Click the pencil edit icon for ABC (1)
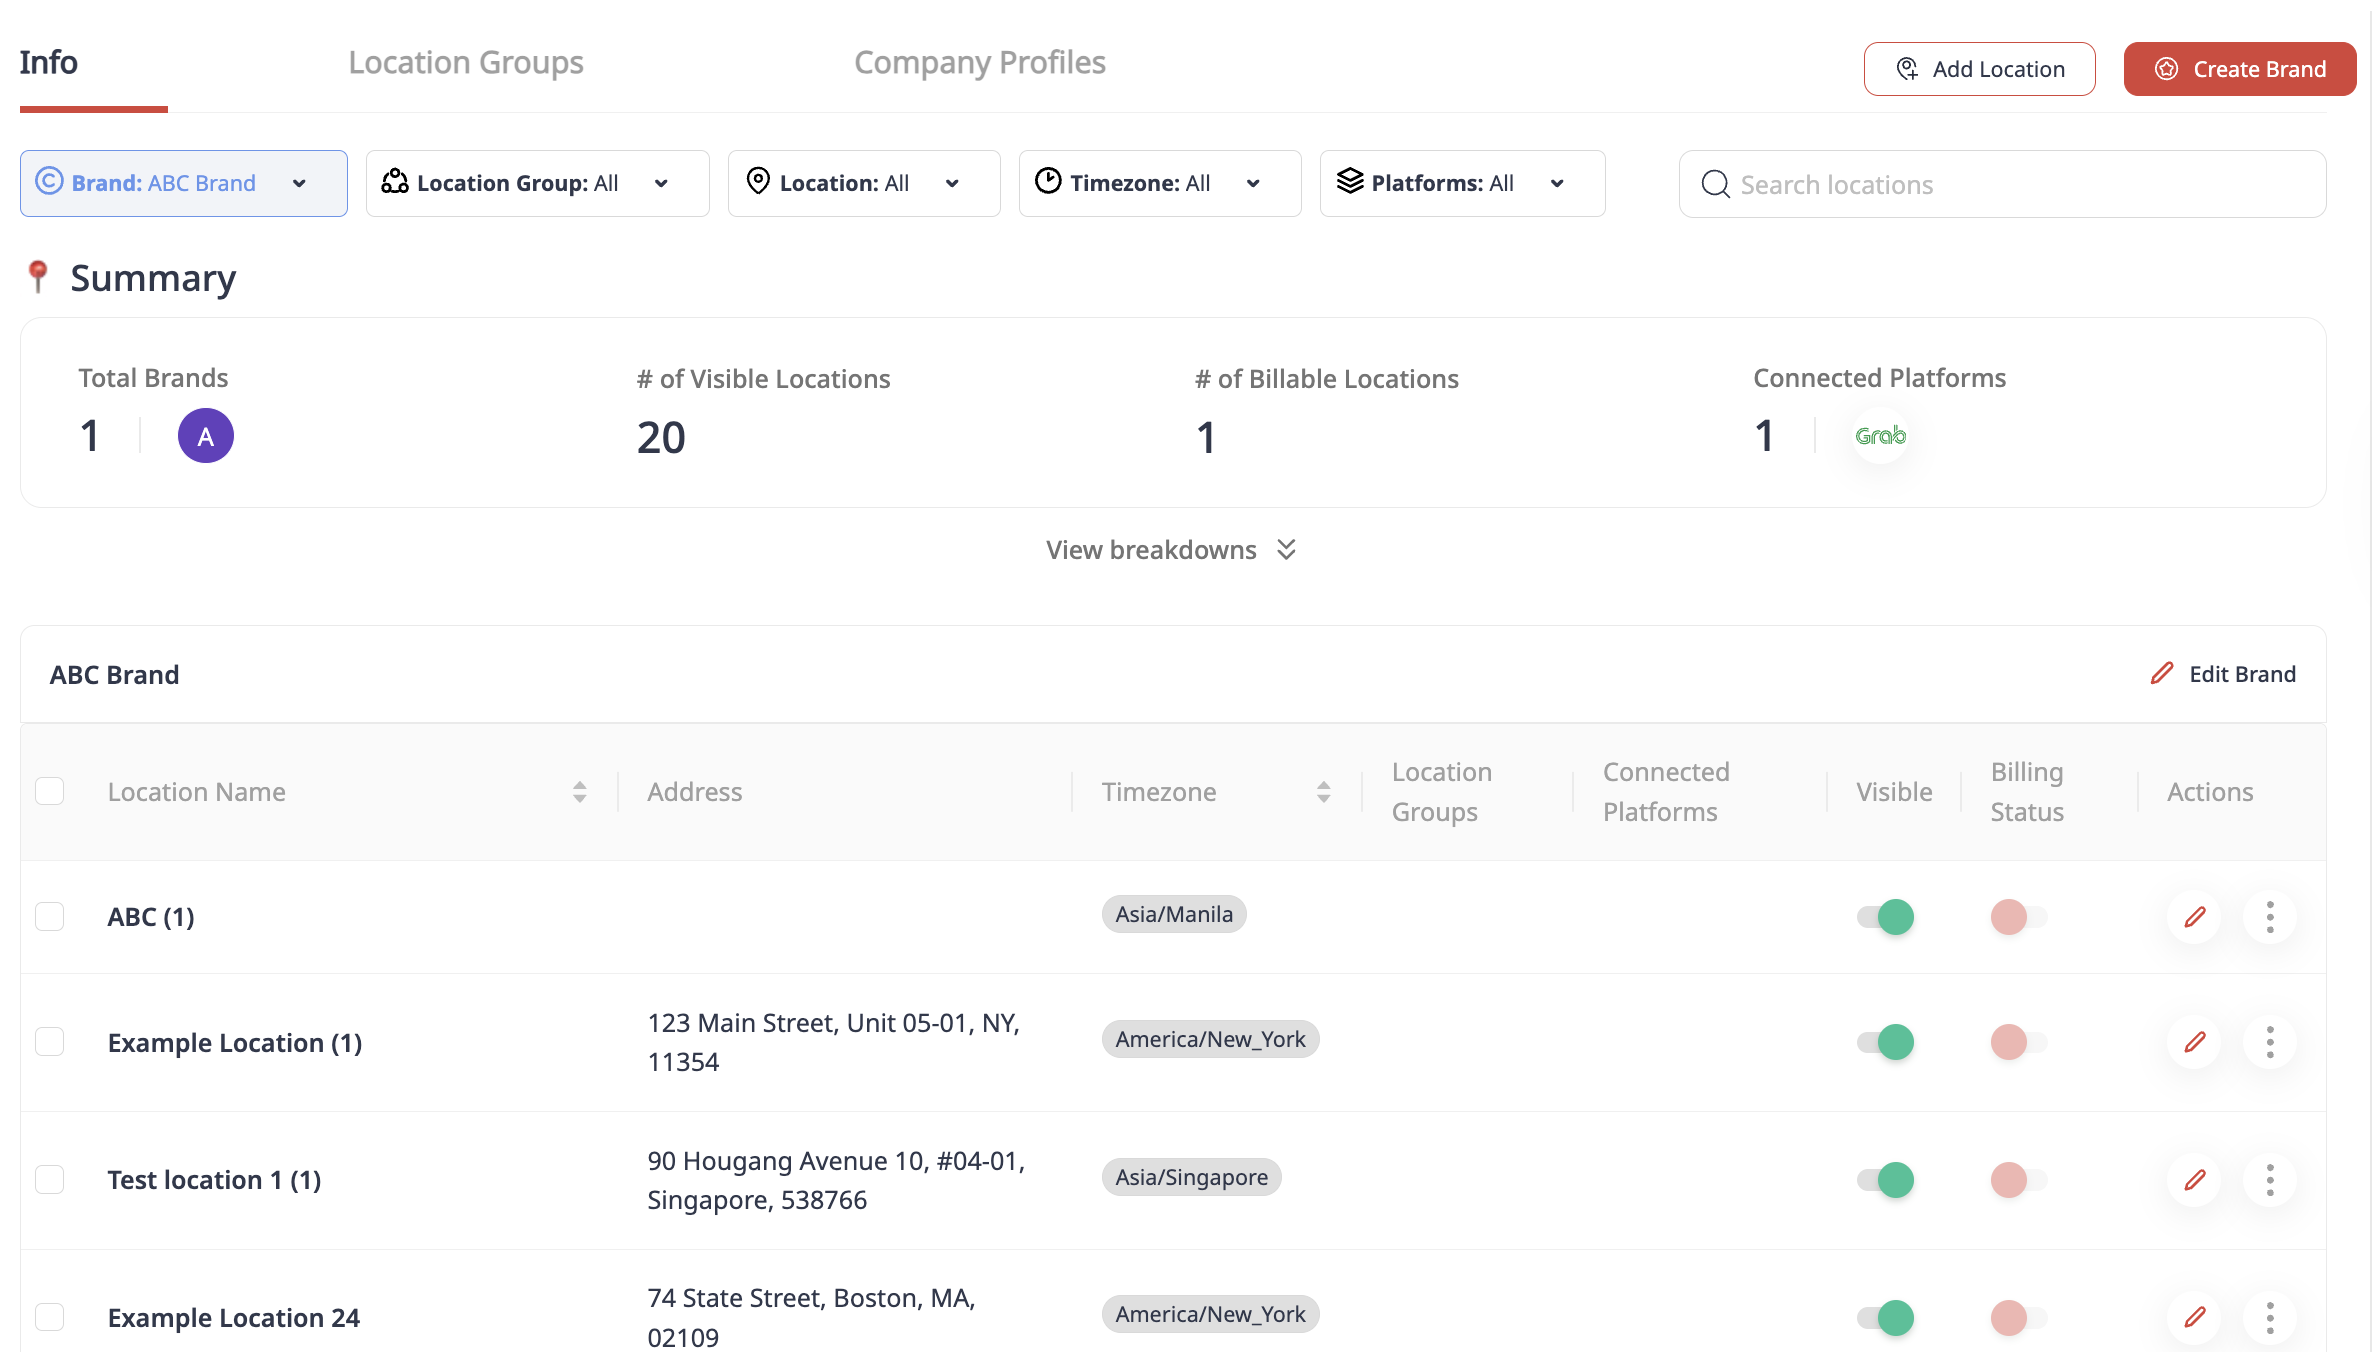The width and height of the screenshot is (2372, 1352). click(x=2195, y=917)
